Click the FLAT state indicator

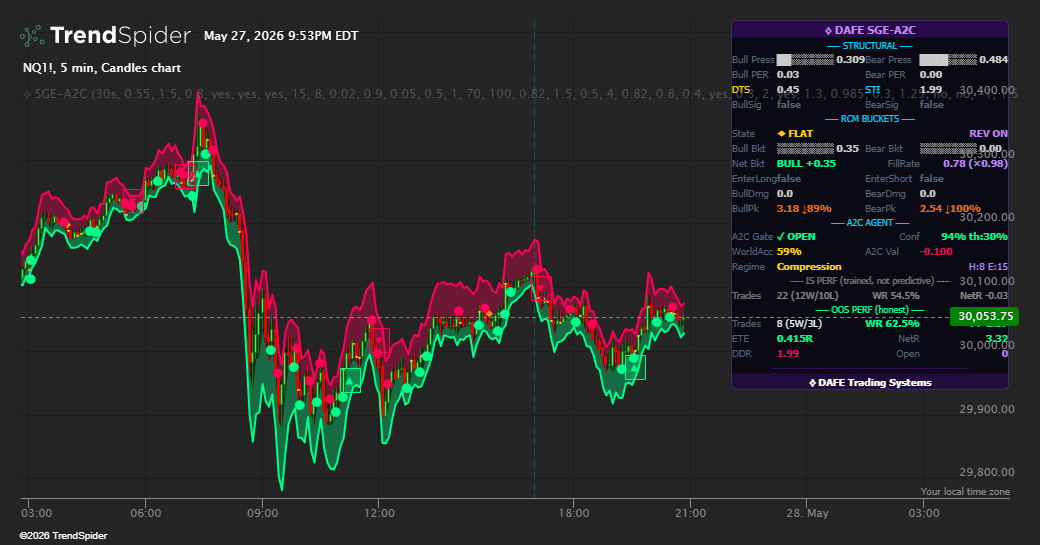(795, 133)
